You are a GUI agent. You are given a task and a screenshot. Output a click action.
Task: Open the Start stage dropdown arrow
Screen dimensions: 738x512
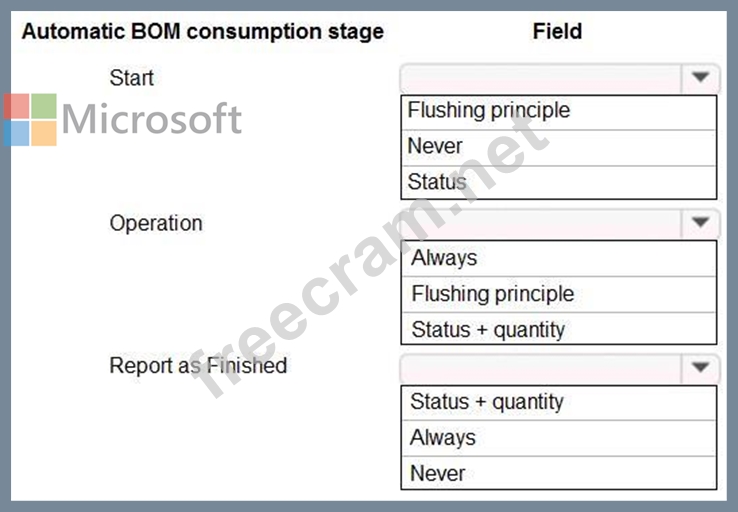pyautogui.click(x=700, y=77)
